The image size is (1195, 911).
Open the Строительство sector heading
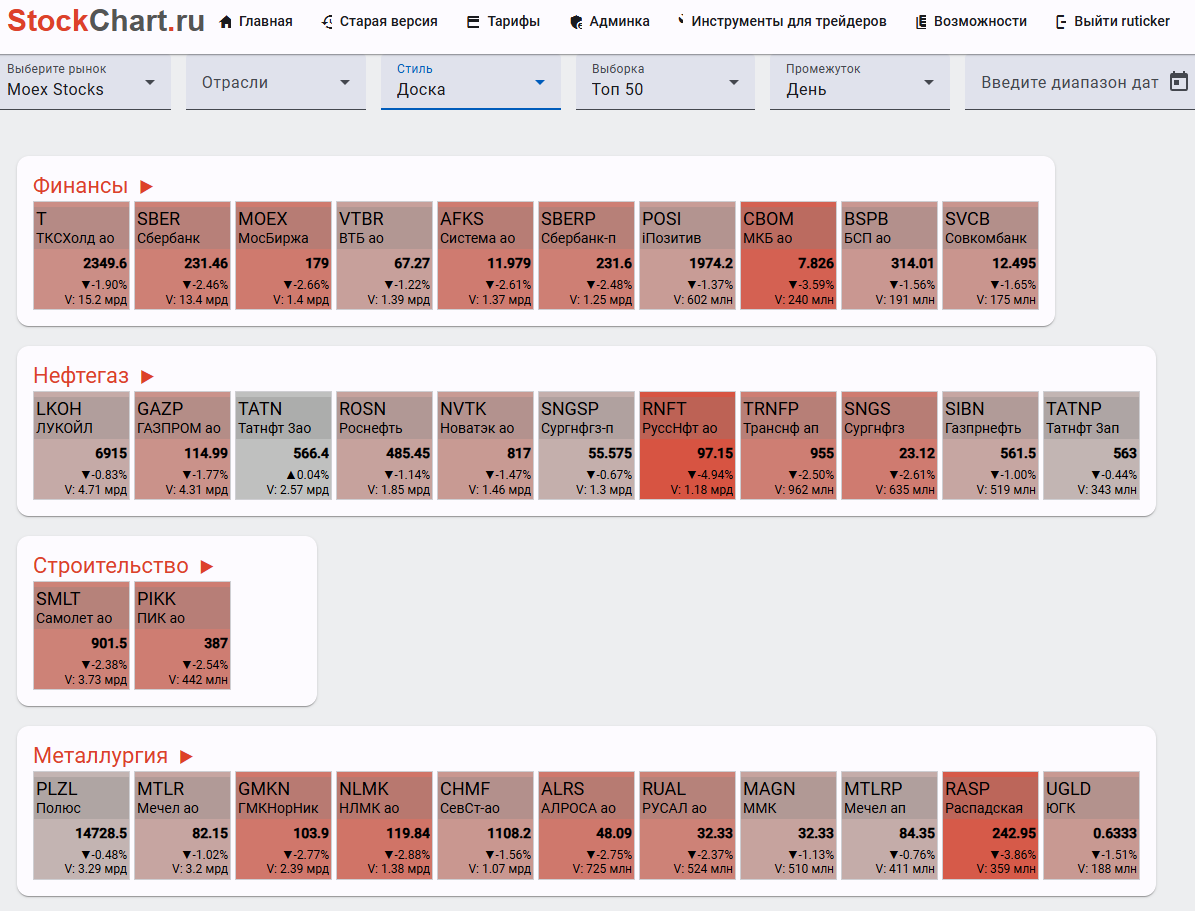(111, 566)
